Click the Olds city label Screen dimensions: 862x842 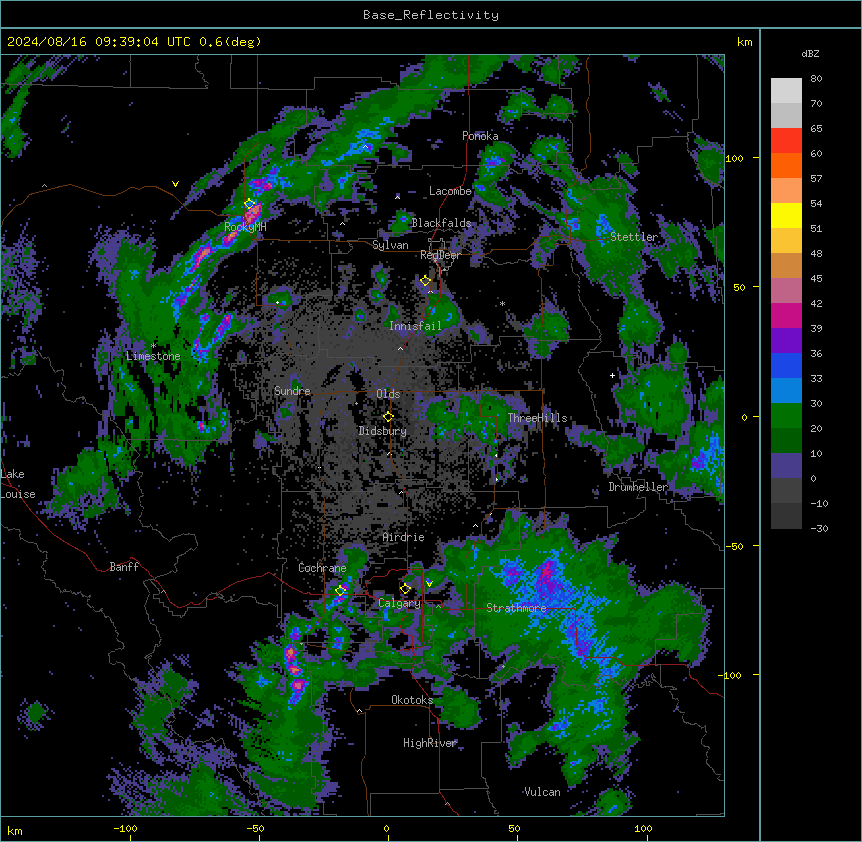[x=388, y=394]
